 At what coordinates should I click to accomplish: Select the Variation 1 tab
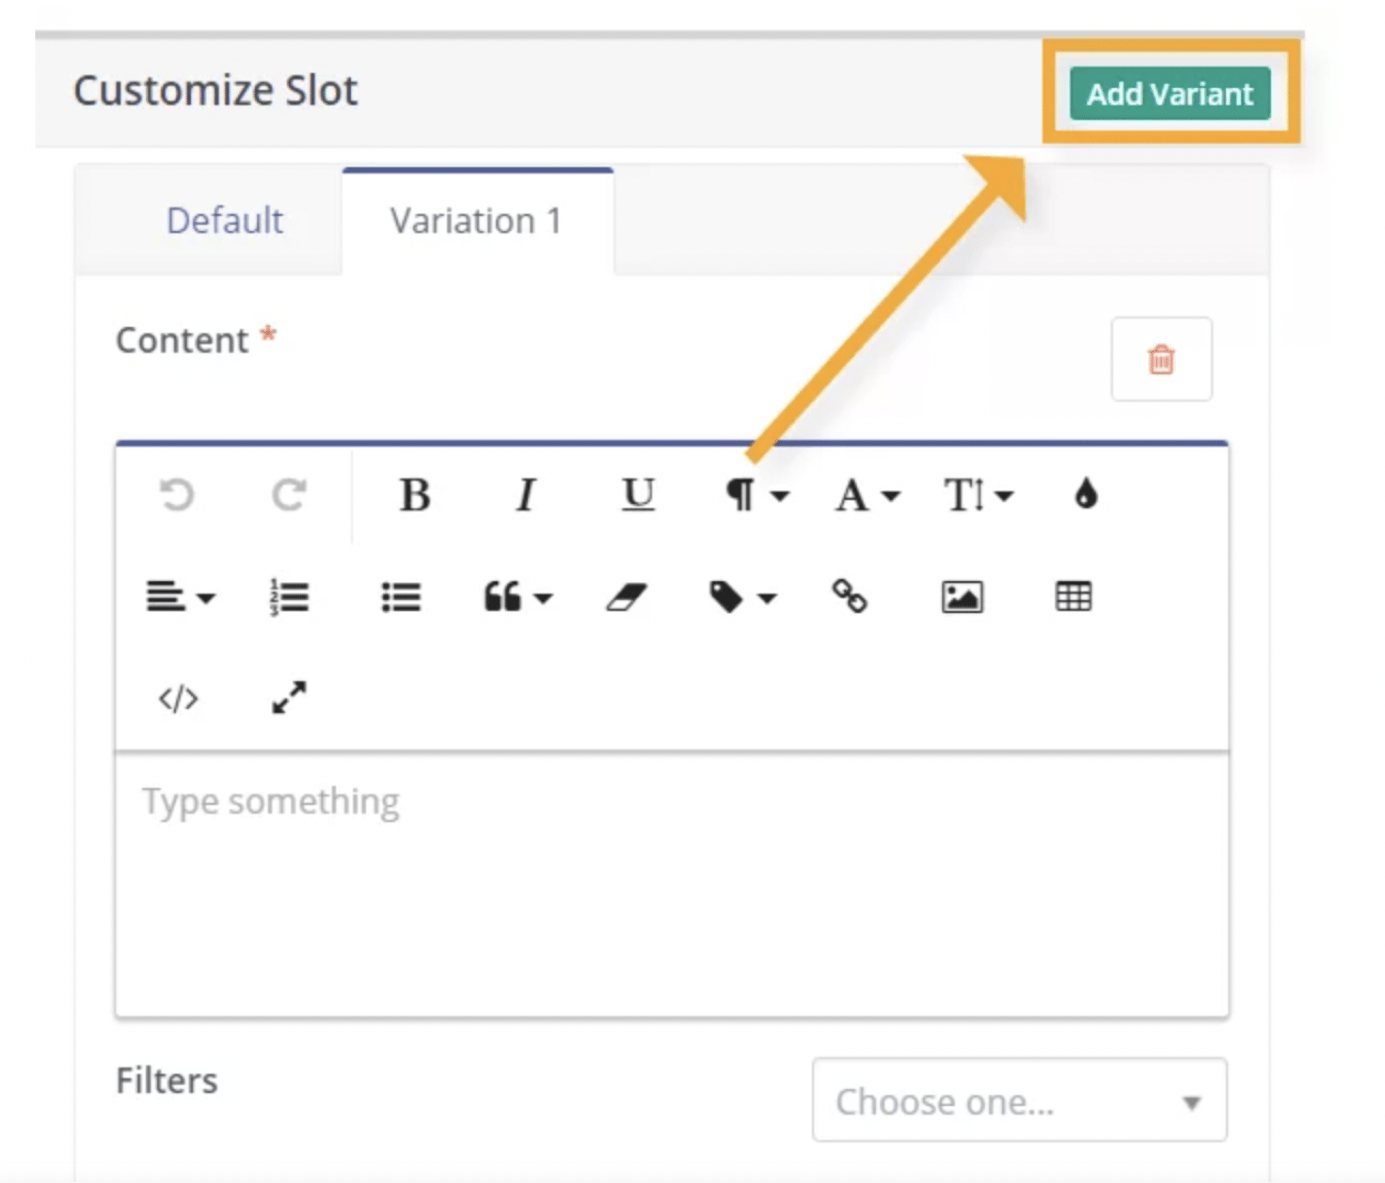point(477,220)
